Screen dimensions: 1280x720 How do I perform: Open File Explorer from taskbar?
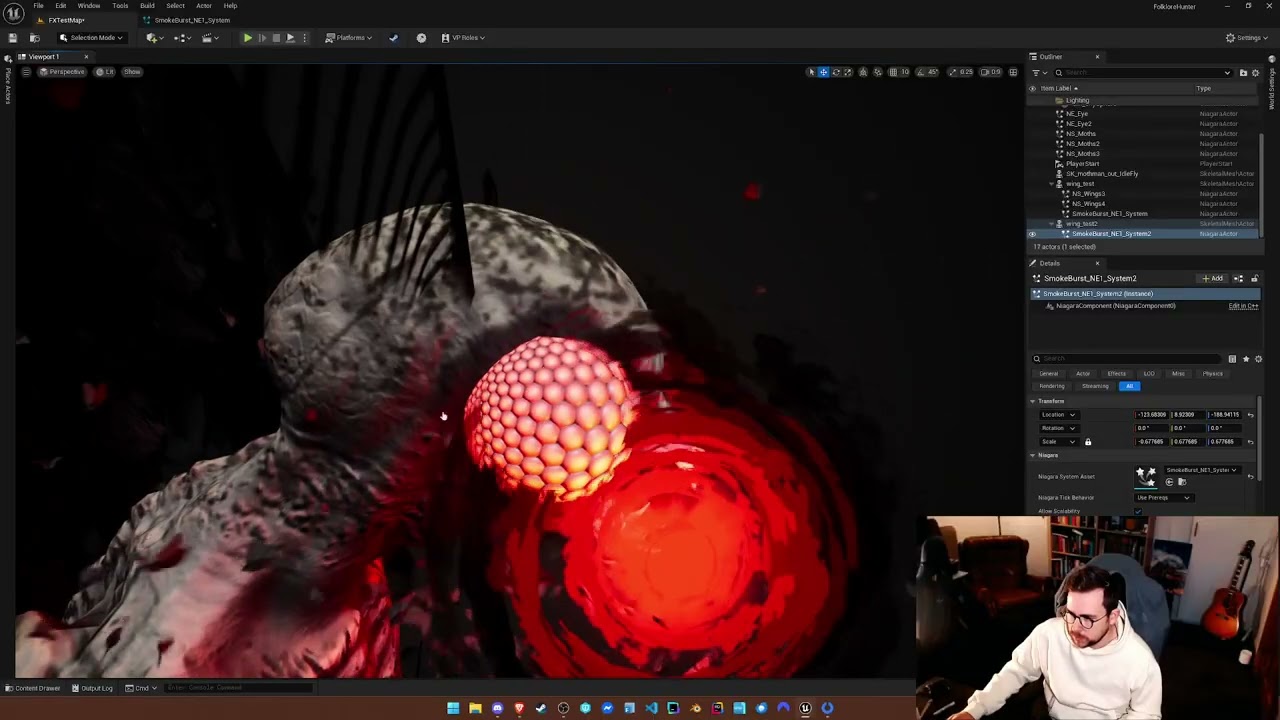pos(475,709)
